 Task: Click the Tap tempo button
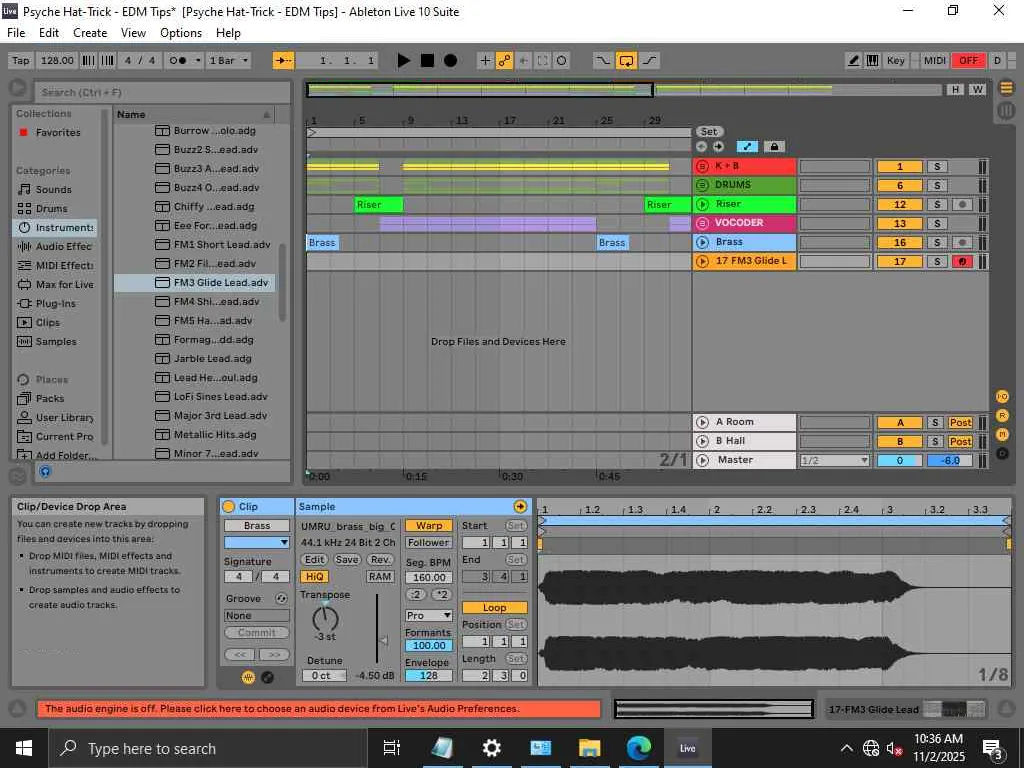21,61
